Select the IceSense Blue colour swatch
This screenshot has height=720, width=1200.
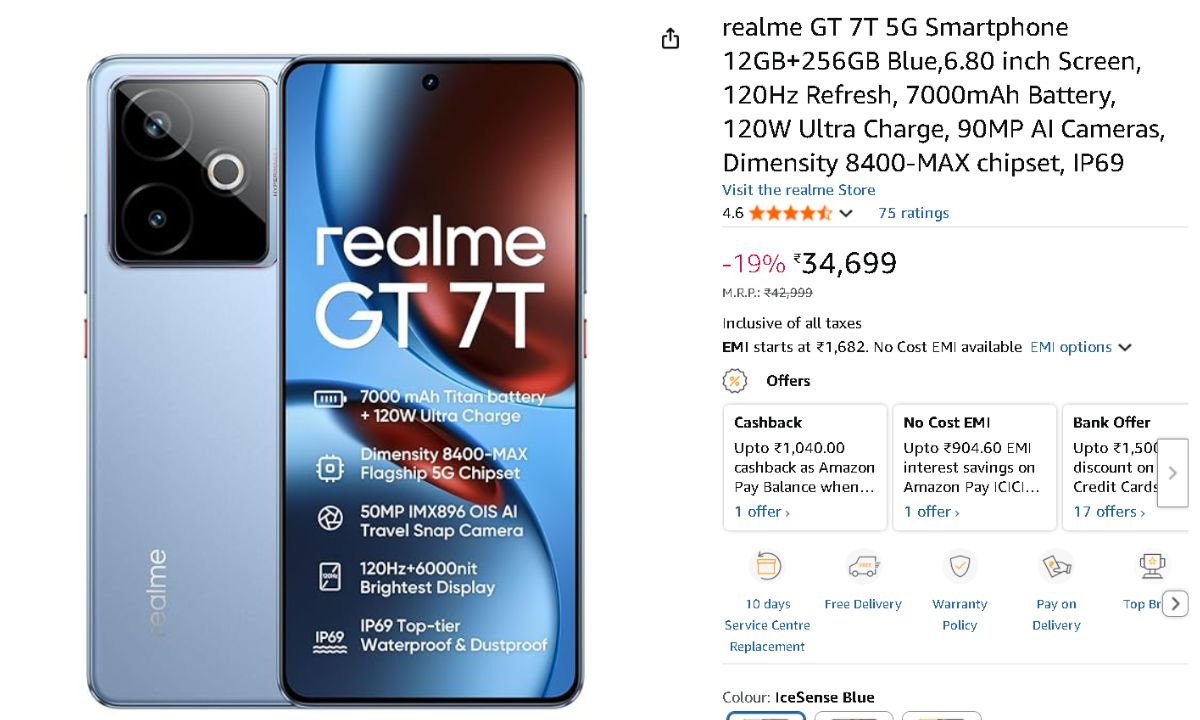pos(766,716)
